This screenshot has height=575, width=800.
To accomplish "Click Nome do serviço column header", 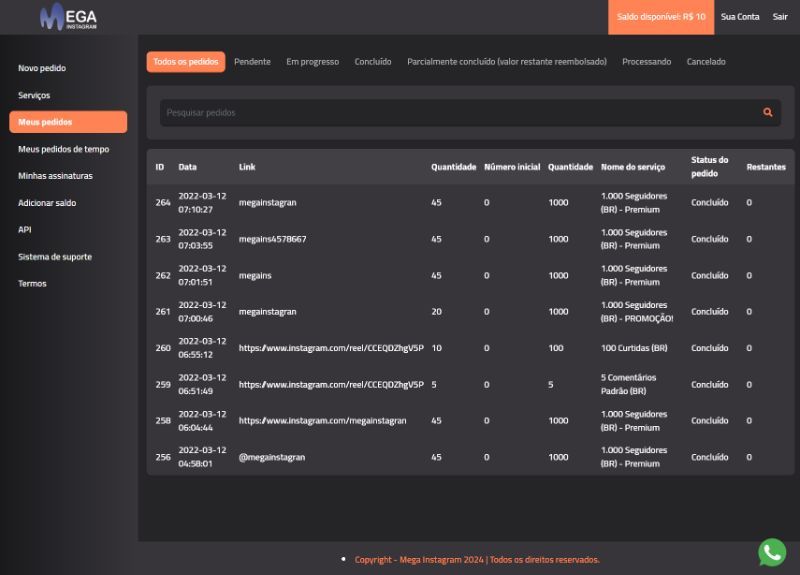I will 633,167.
